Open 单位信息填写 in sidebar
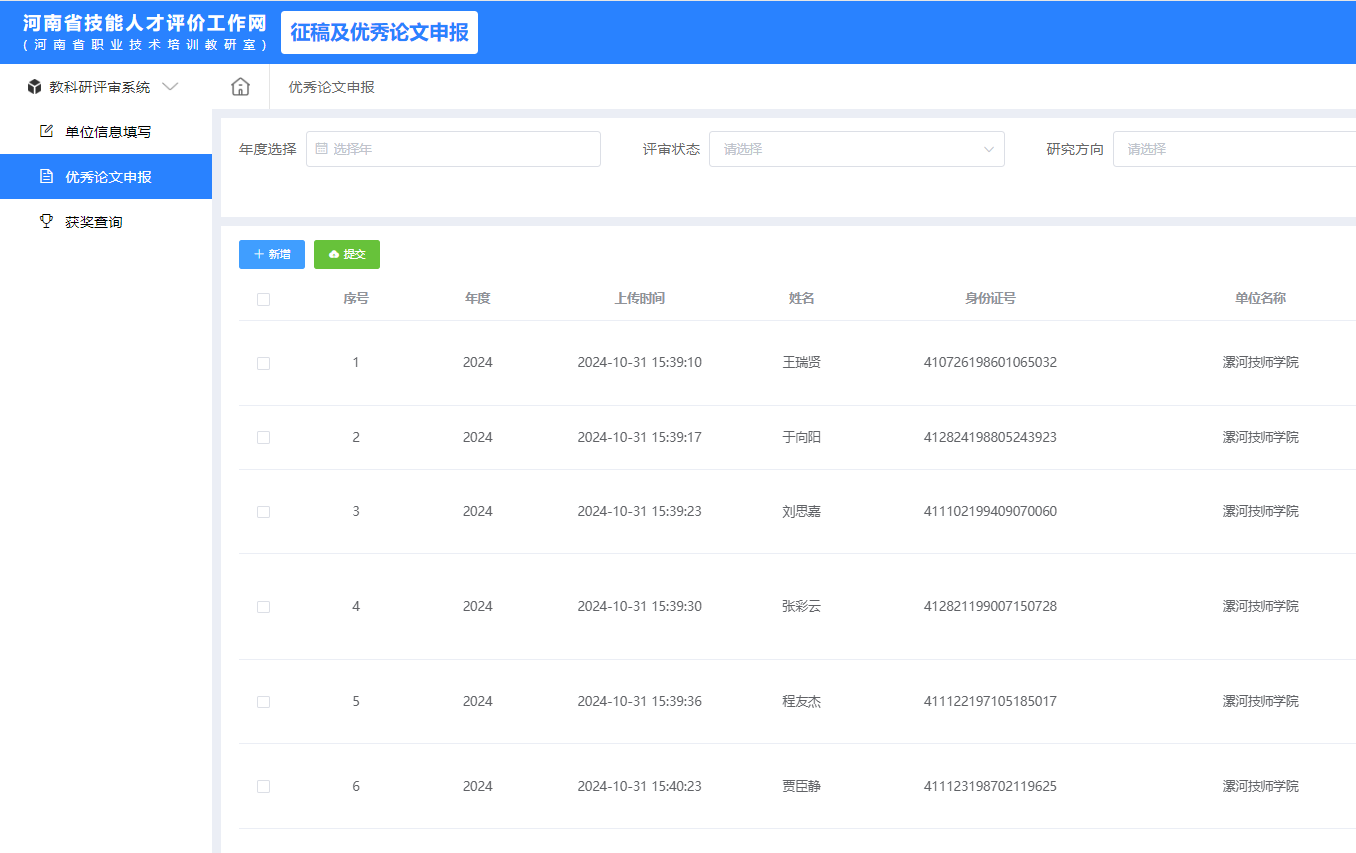Screen dimensions: 1356x853 click(106, 131)
